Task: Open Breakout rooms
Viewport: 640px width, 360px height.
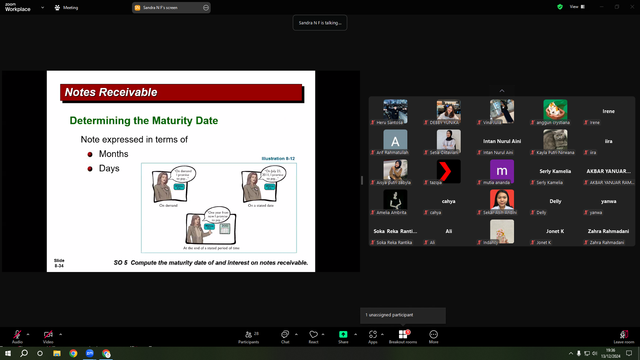Action: tap(403, 337)
